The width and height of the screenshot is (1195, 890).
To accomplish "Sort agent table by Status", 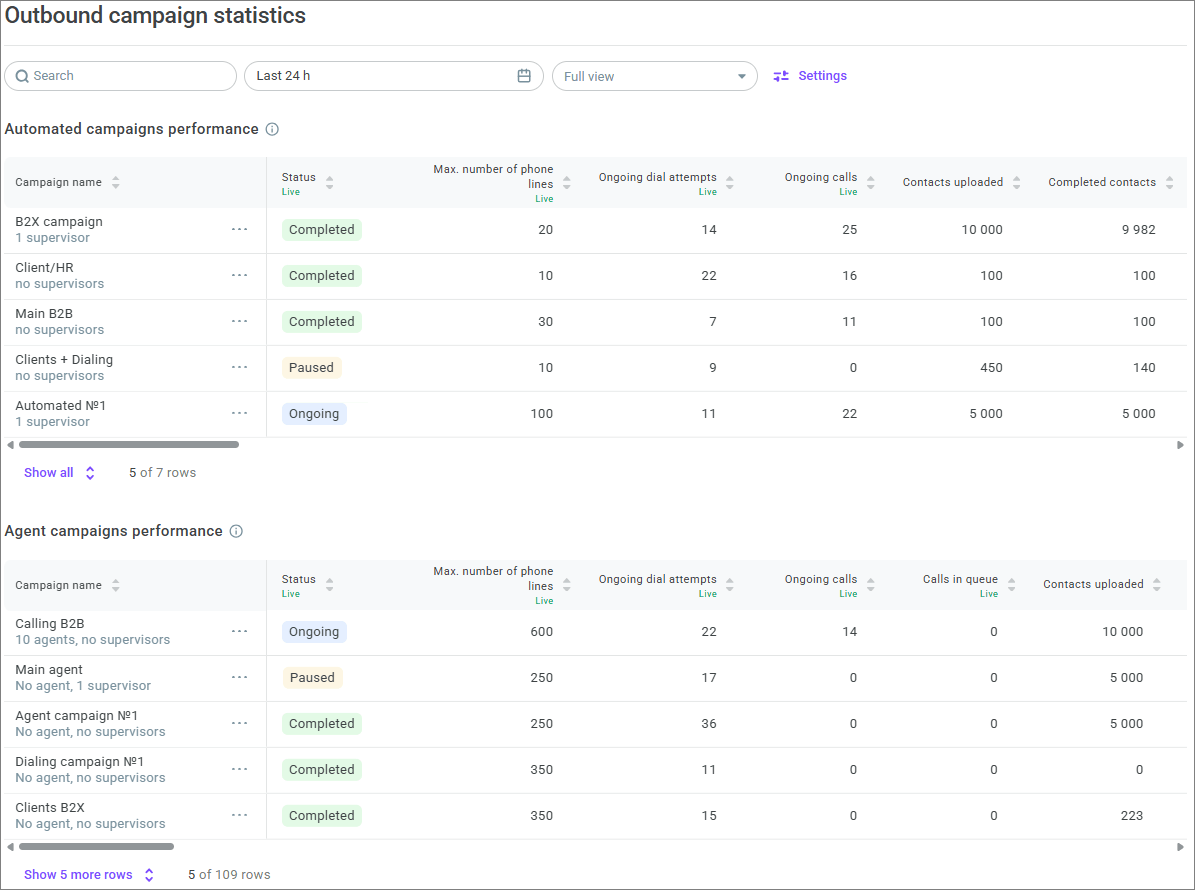I will (x=329, y=584).
